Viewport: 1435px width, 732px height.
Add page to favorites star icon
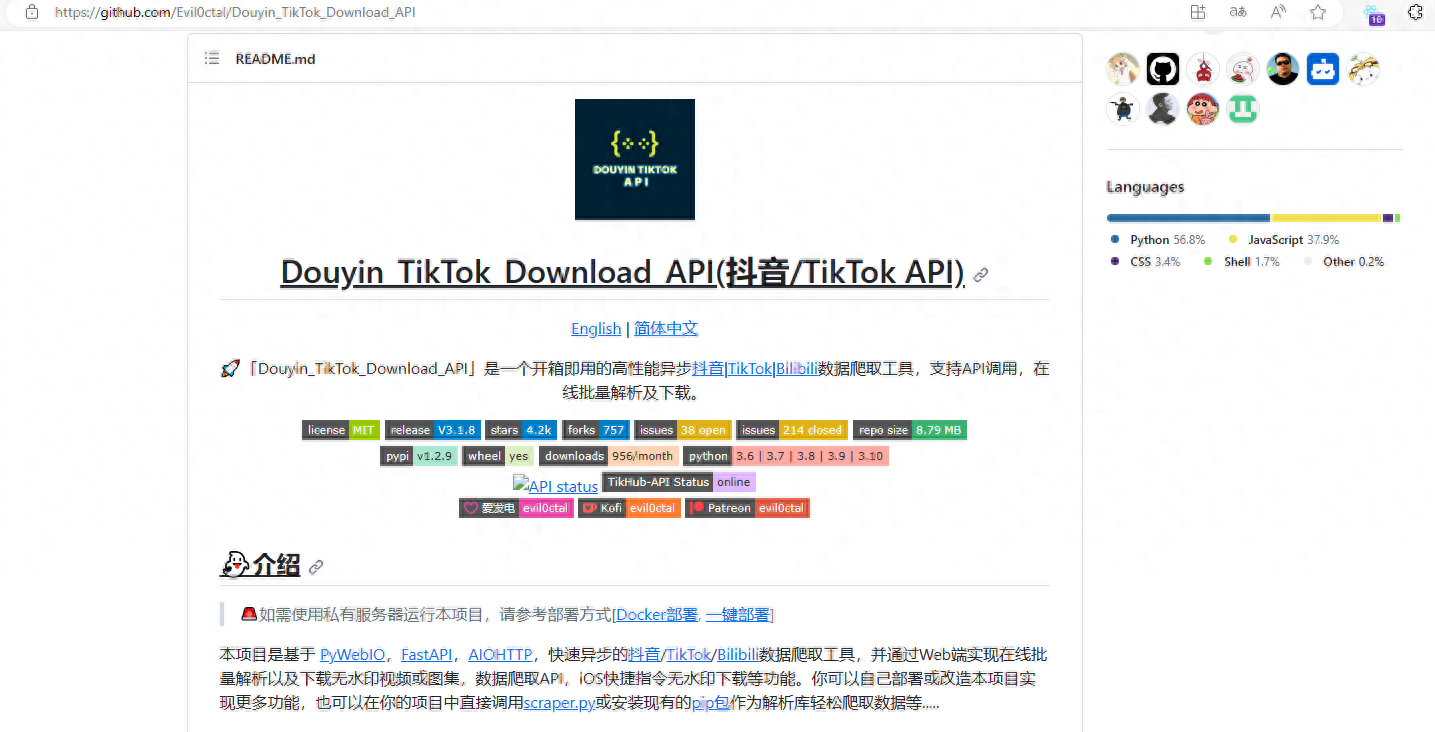(1318, 12)
